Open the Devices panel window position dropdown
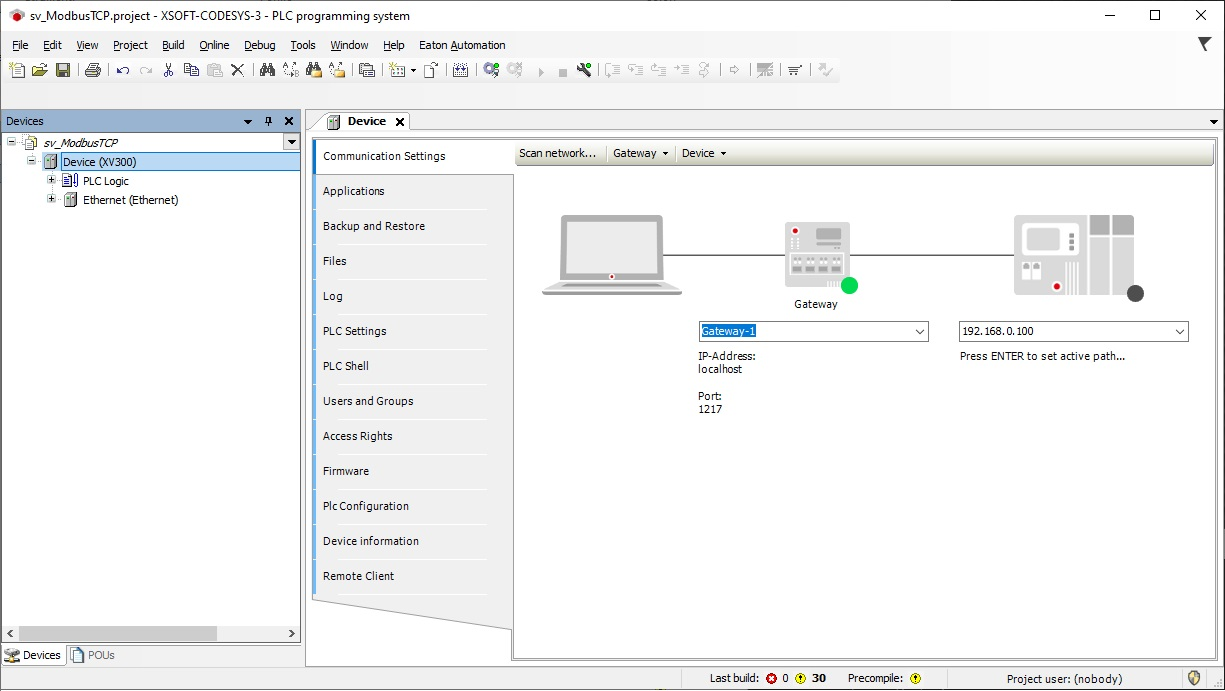 click(x=248, y=121)
